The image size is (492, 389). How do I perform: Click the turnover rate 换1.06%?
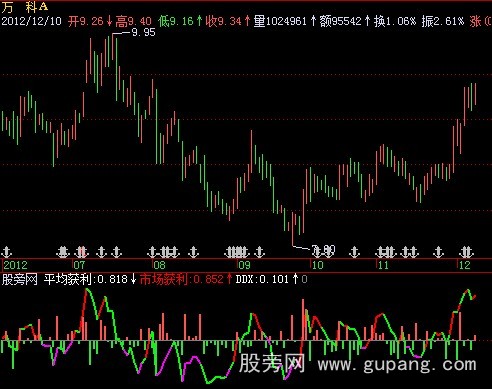pos(395,21)
